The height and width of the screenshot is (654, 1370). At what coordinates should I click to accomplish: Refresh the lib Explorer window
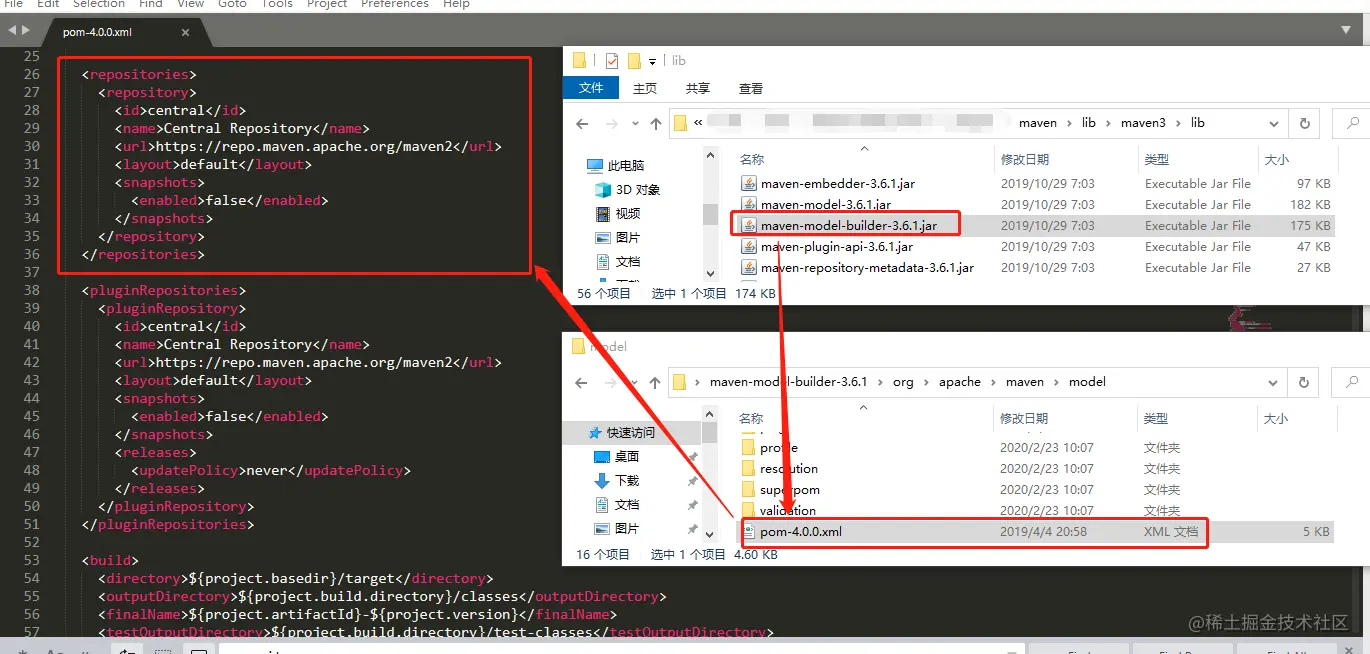1304,124
